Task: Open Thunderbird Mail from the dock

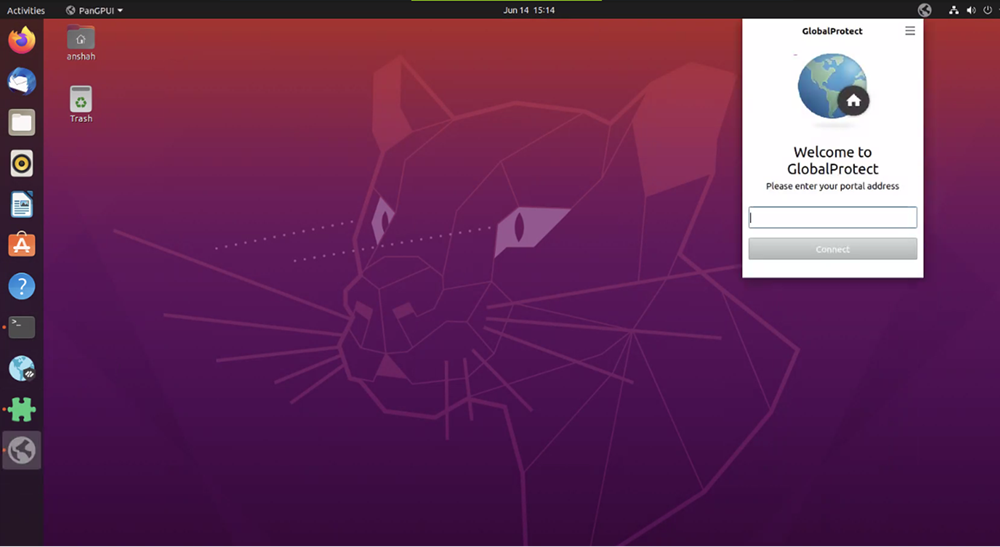Action: coord(21,82)
